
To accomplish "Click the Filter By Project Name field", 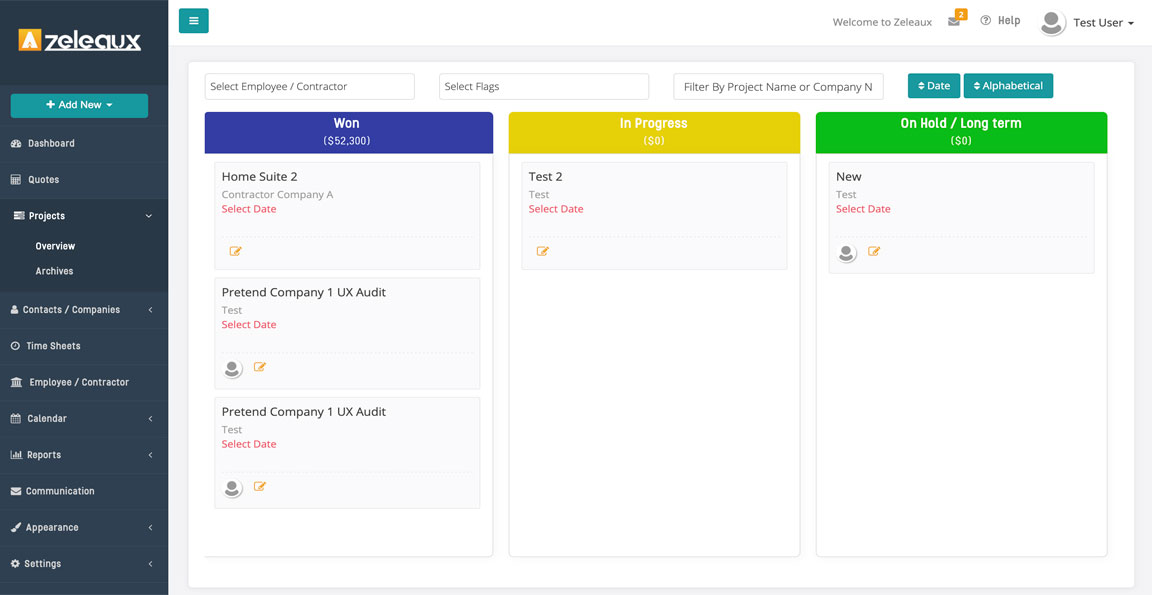I will coord(778,86).
